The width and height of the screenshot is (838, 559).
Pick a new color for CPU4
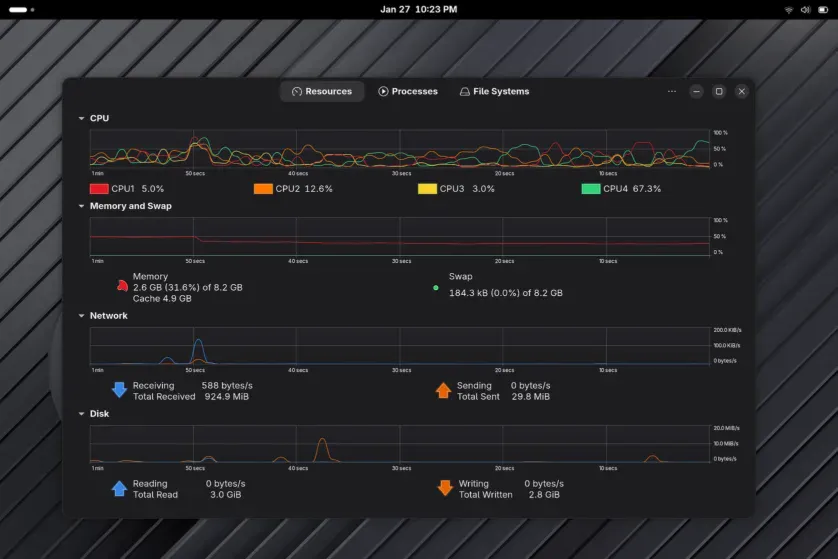click(x=590, y=188)
